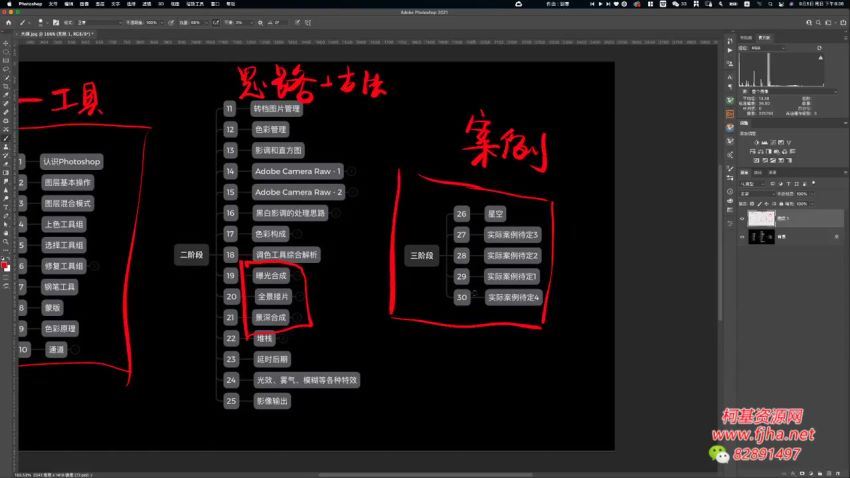Toggle pressure for opacity button
This screenshot has width=850, height=478.
(x=171, y=23)
